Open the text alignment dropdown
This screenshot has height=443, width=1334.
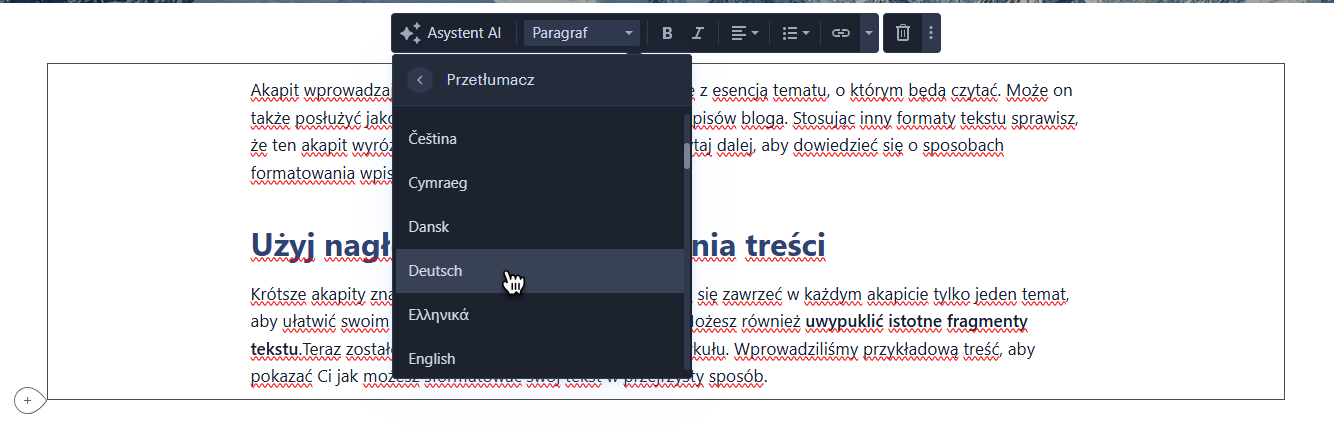[744, 33]
